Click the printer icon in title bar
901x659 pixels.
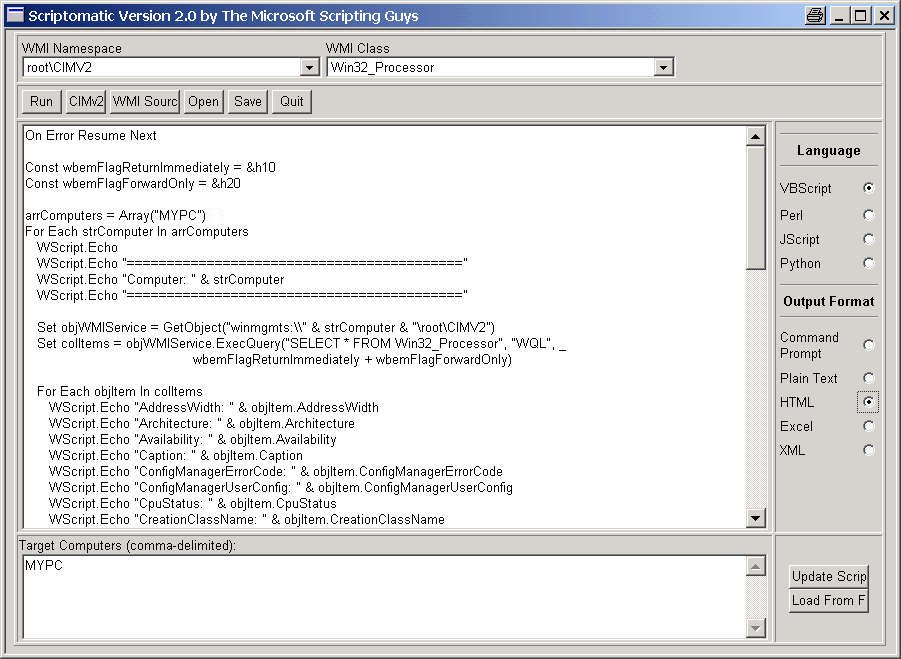click(x=815, y=15)
